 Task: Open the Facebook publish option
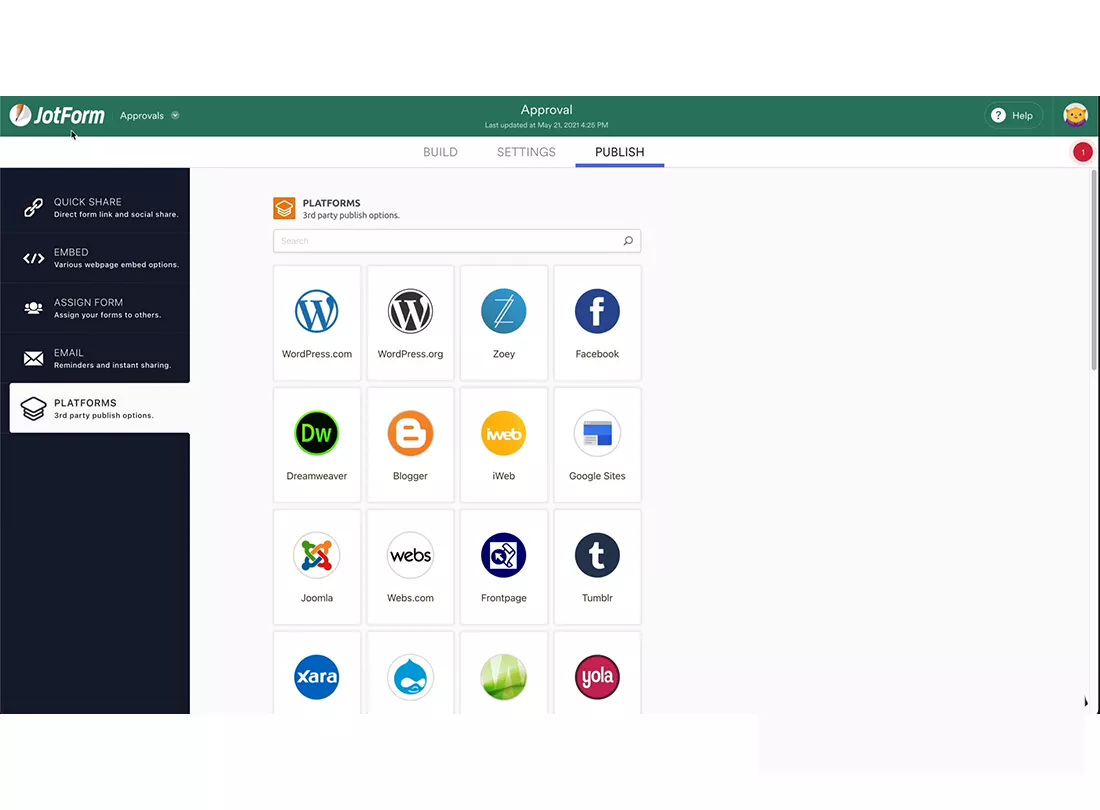pos(597,323)
